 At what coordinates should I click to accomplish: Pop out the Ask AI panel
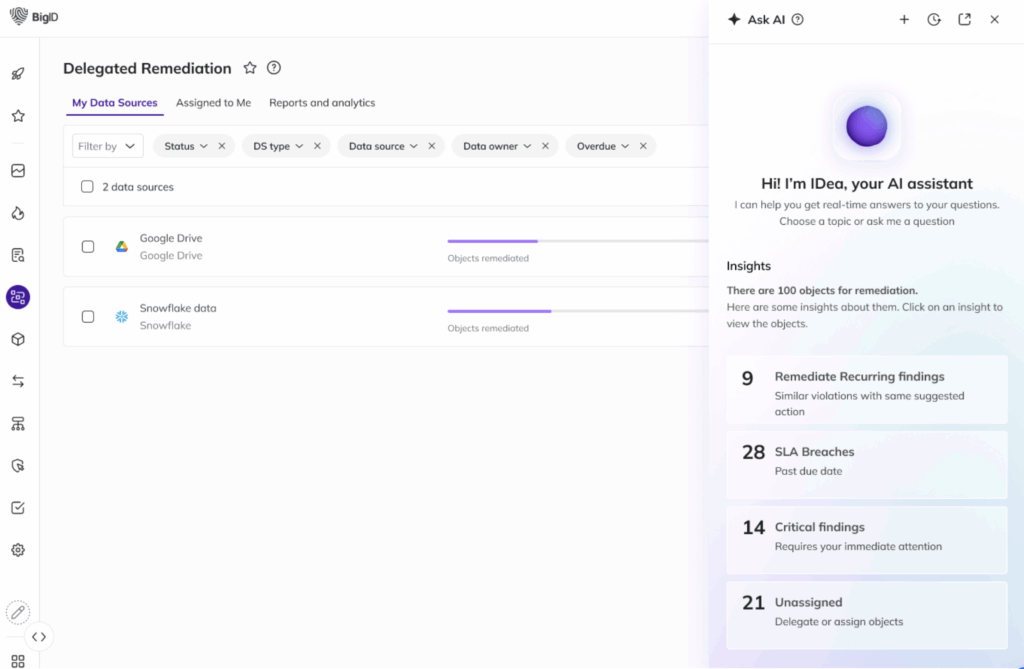[964, 19]
